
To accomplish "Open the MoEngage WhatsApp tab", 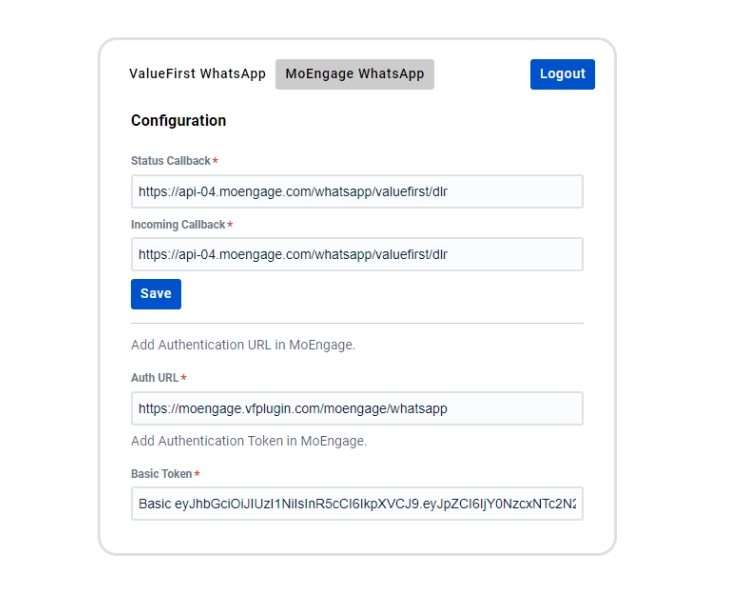I will coord(355,74).
